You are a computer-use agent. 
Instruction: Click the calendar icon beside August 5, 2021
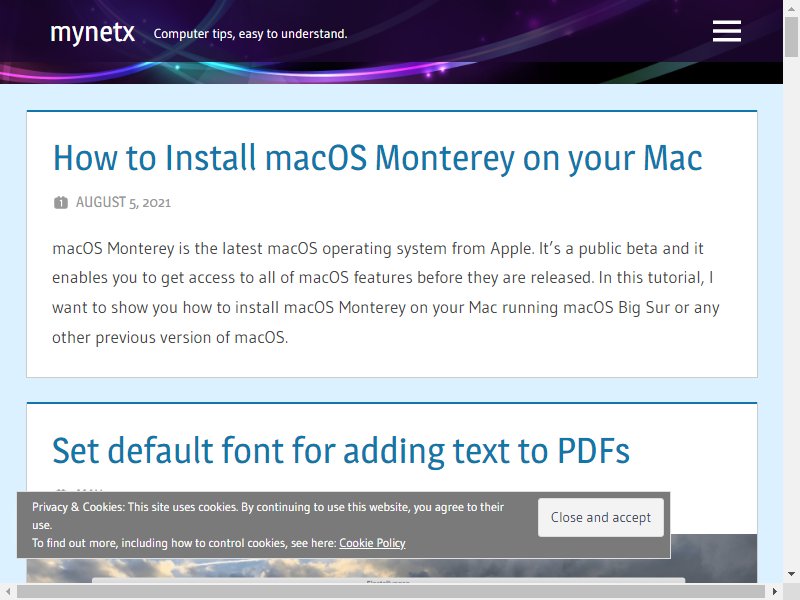pyautogui.click(x=61, y=203)
